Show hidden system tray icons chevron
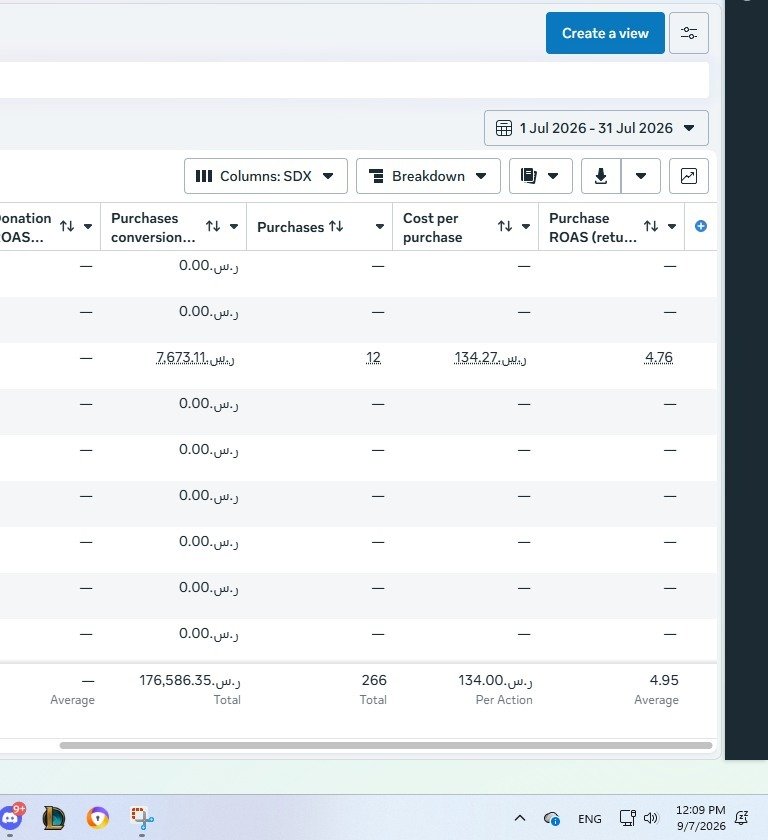This screenshot has height=840, width=768. point(519,818)
